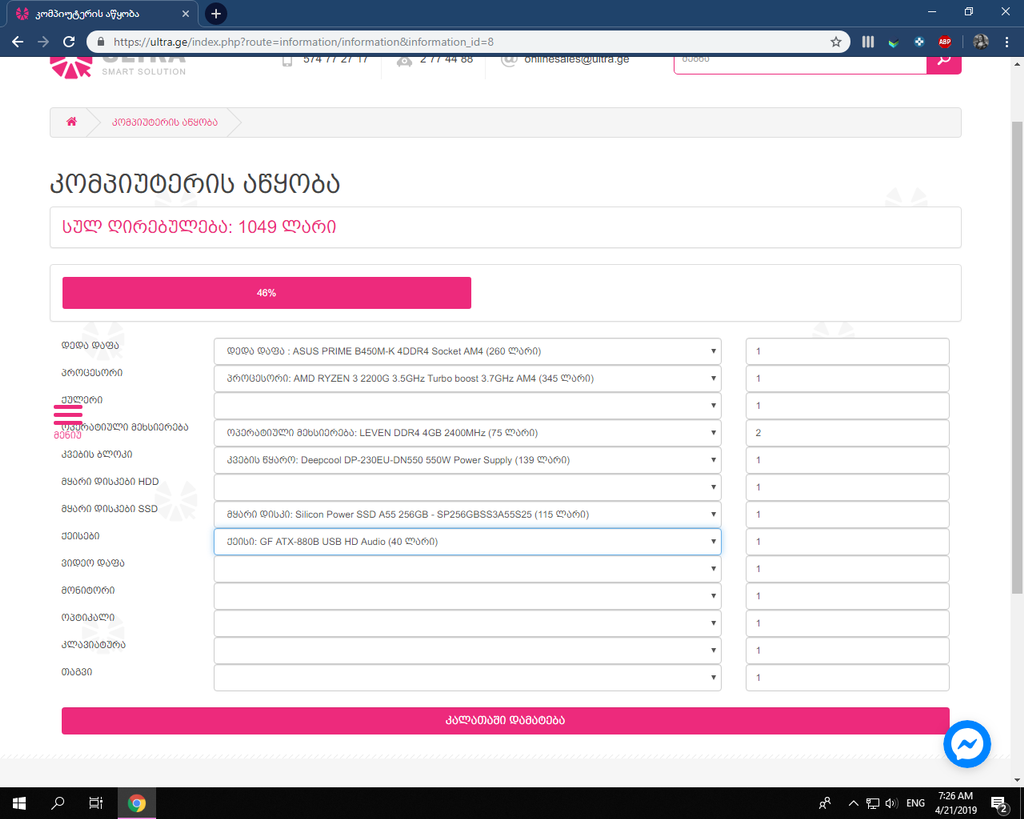Click the pink add to cart button

(505, 720)
